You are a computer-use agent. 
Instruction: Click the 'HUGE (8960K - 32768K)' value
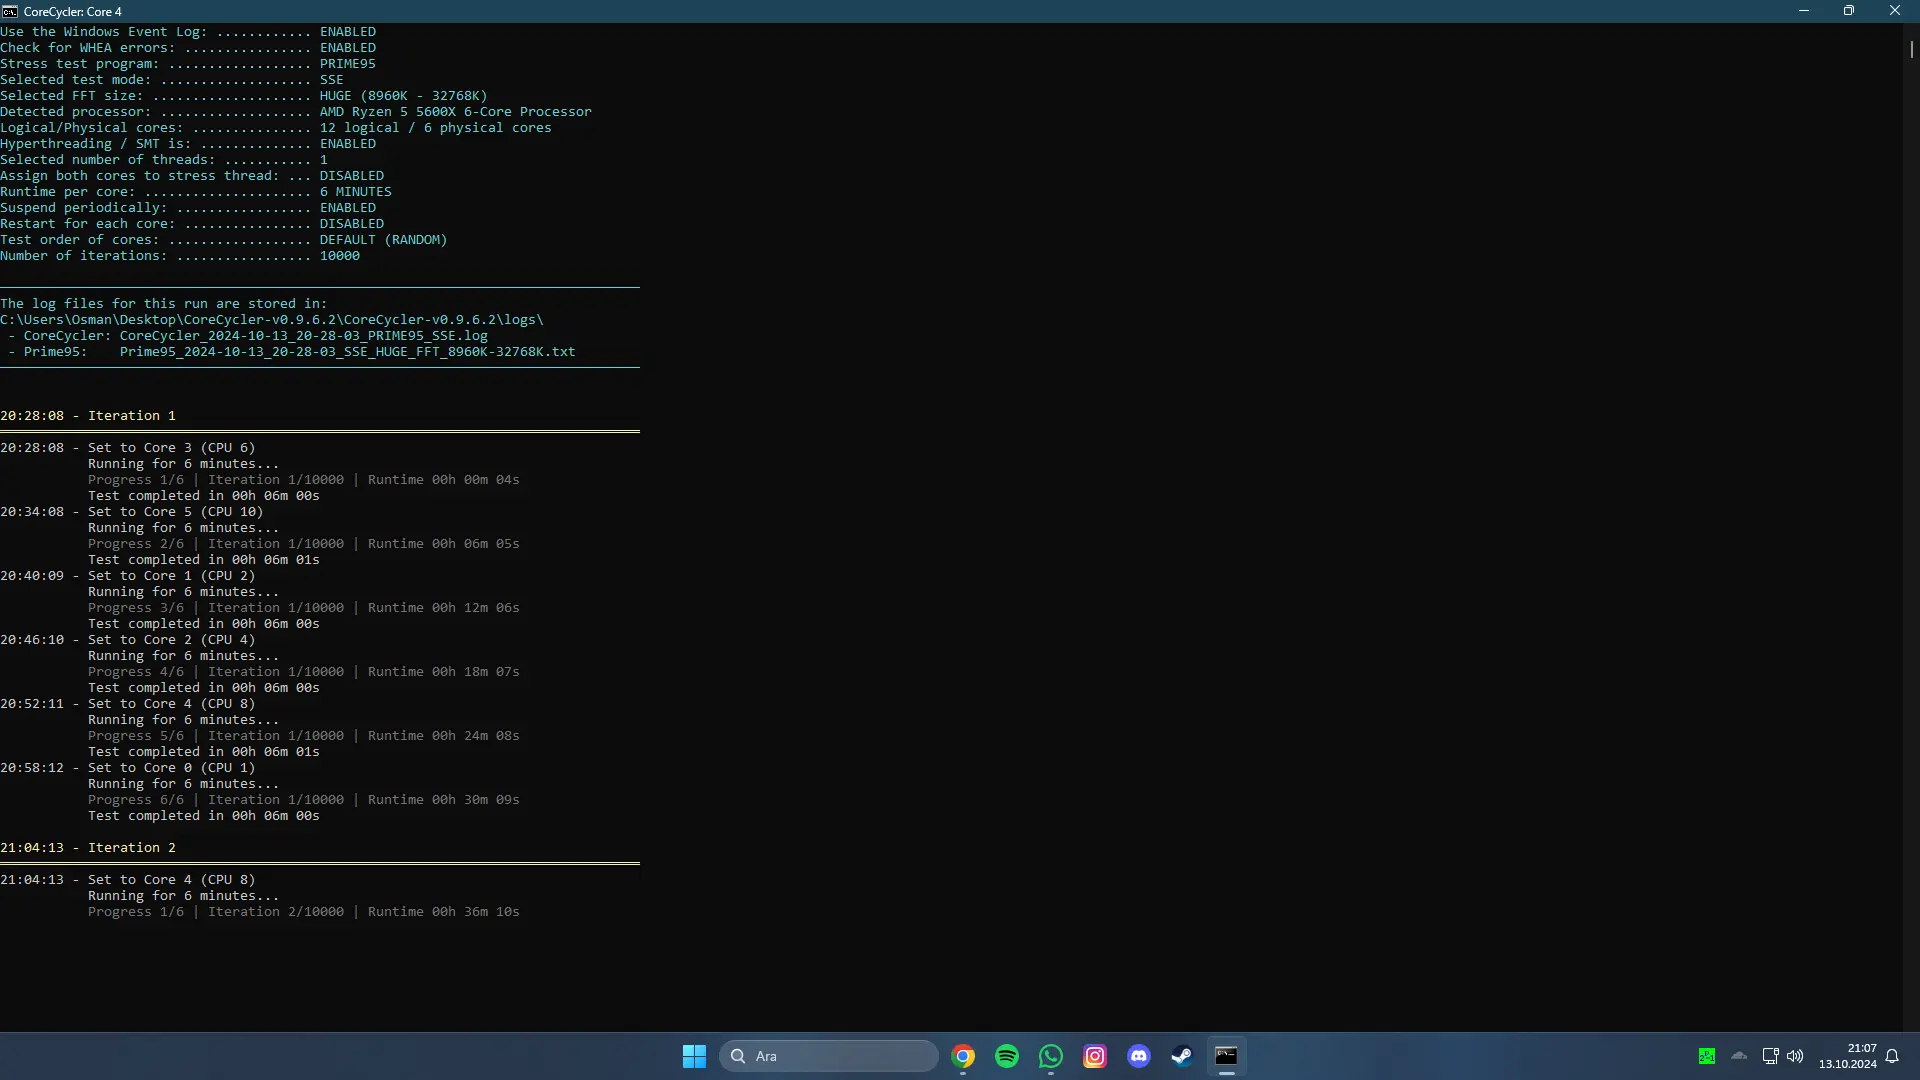(404, 96)
